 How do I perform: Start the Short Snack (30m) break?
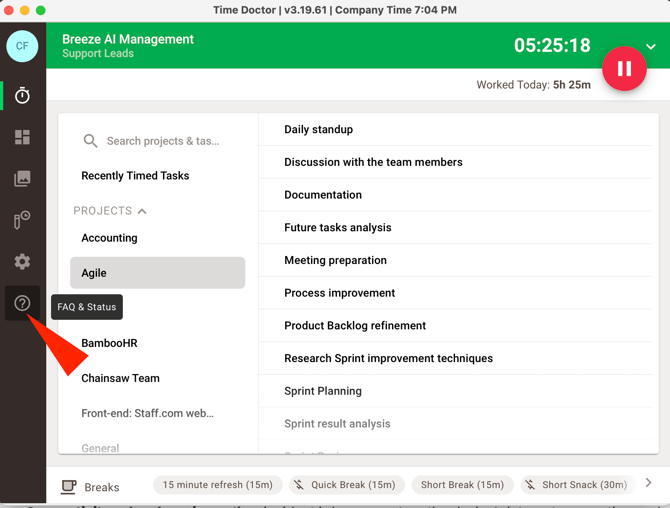579,485
